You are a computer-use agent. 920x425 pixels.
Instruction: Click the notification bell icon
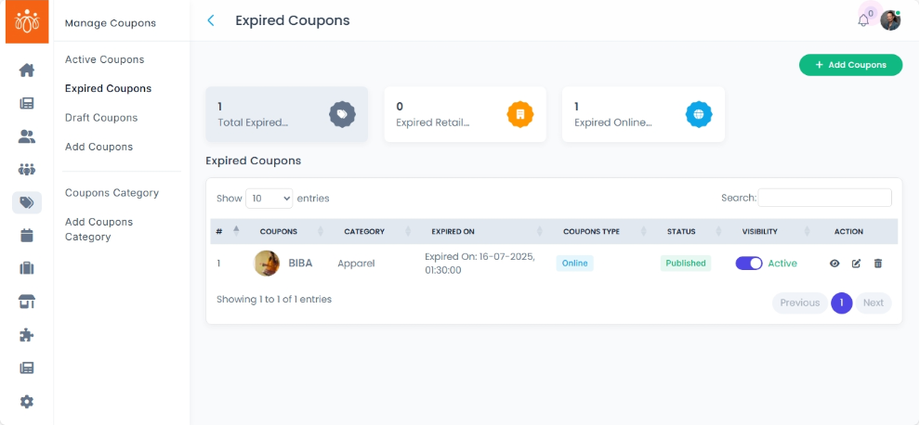pyautogui.click(x=863, y=20)
